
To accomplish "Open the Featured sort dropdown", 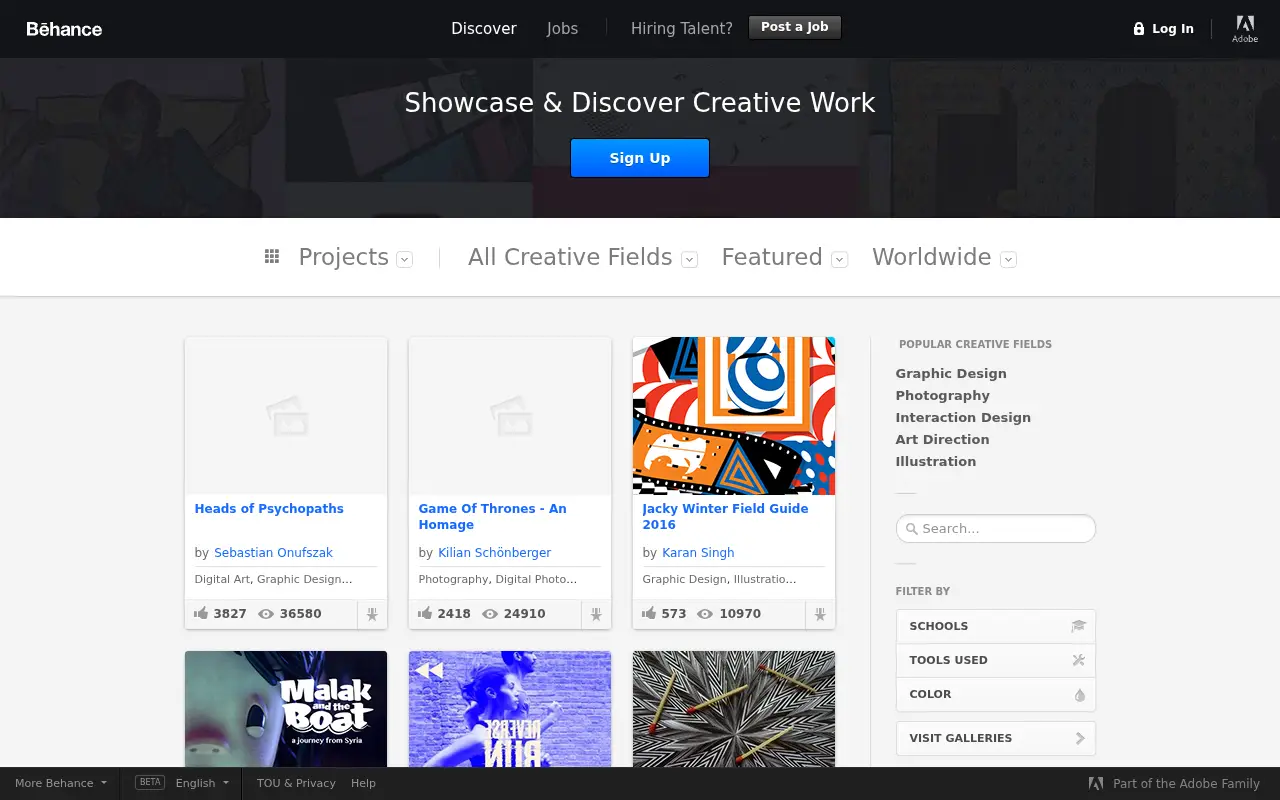I will (x=840, y=259).
